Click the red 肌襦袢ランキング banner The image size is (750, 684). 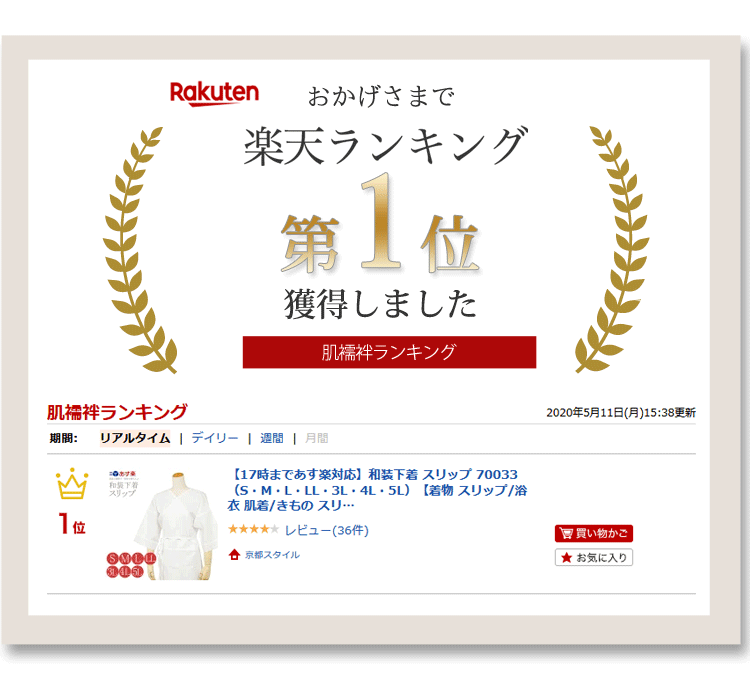389,352
